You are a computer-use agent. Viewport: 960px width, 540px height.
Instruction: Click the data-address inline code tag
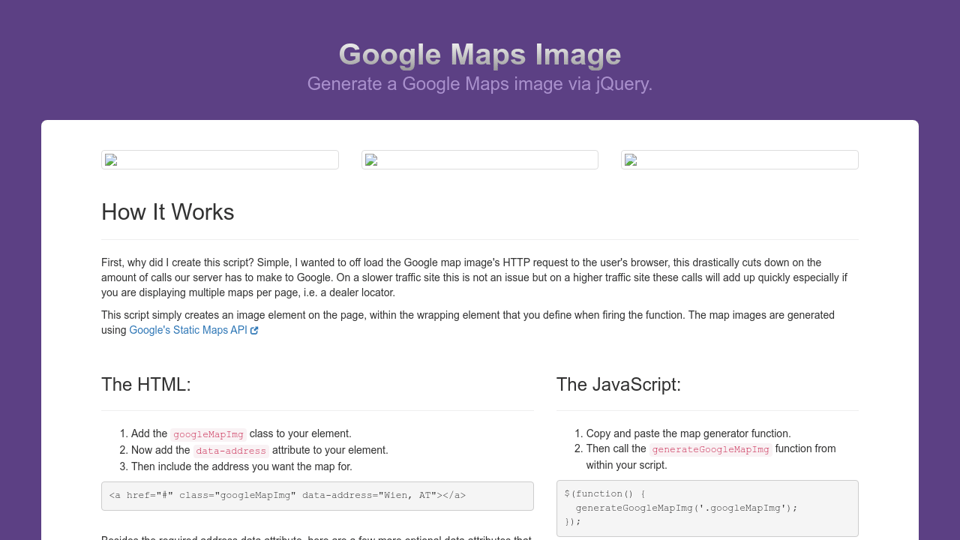coord(231,451)
